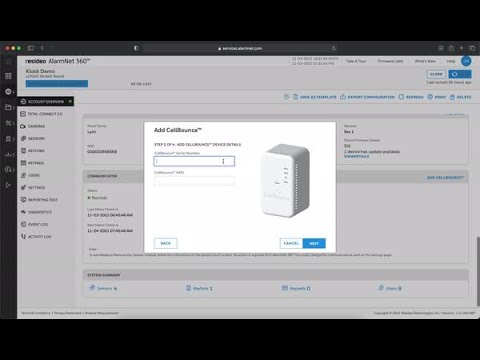Image resolution: width=480 pixels, height=360 pixels.
Task: Click the Refresh action
Action: coord(411,97)
